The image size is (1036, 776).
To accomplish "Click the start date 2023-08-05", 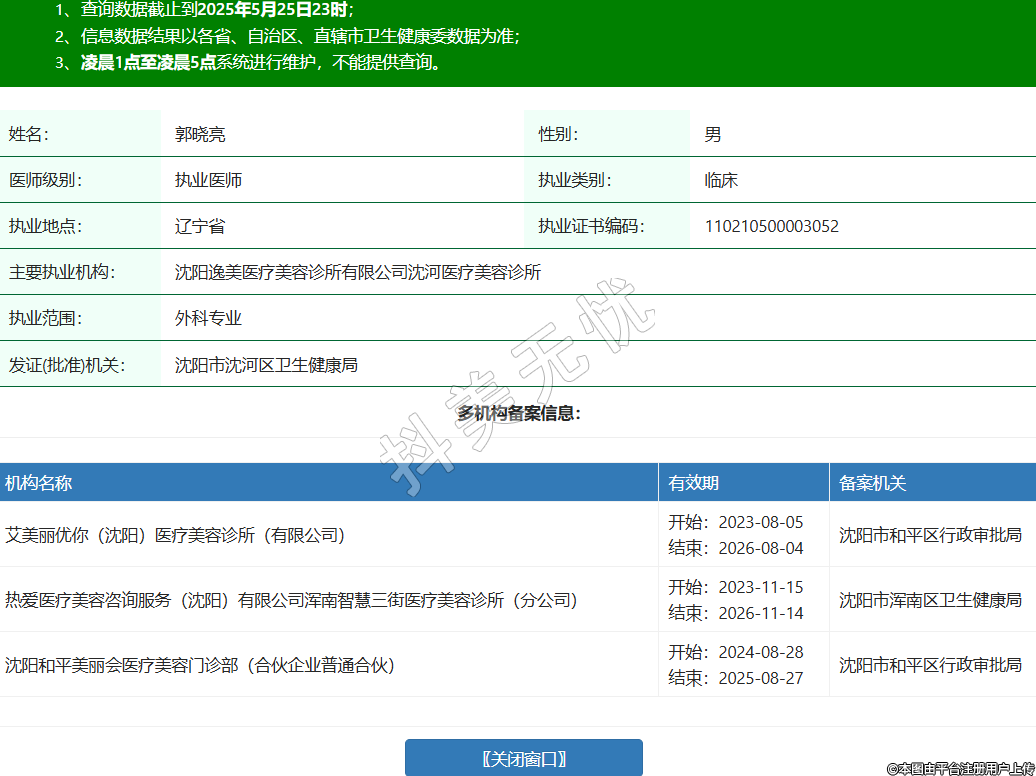I will tap(760, 522).
